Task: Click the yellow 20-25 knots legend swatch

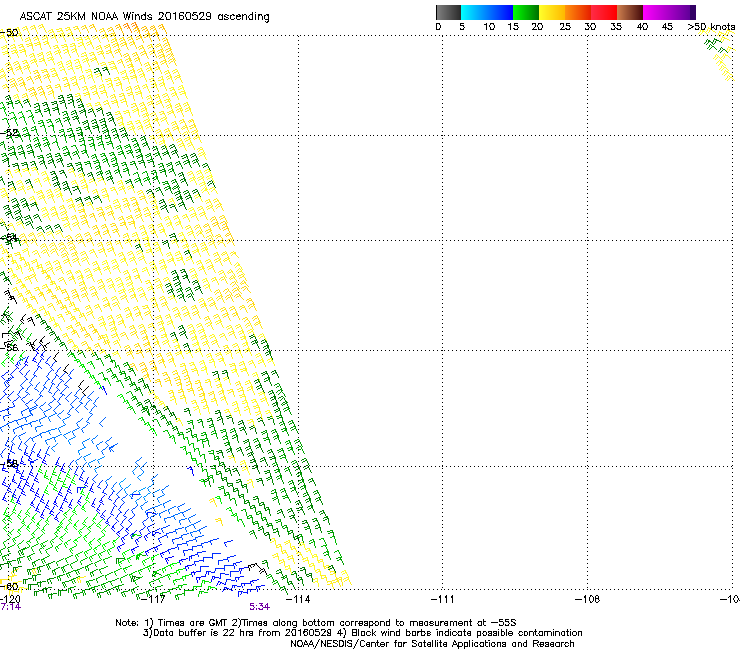Action: click(551, 12)
